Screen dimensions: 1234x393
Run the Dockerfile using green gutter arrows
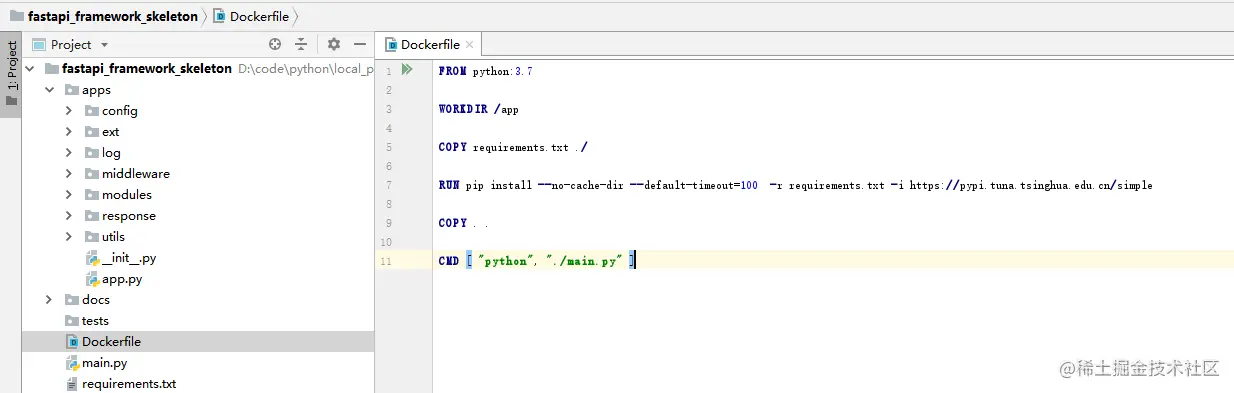[x=407, y=70]
